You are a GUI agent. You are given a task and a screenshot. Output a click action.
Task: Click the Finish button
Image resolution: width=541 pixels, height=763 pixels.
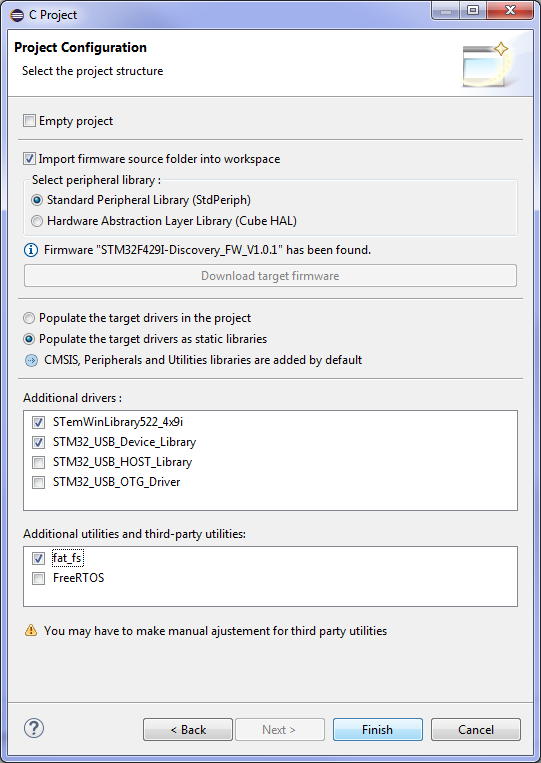(378, 729)
